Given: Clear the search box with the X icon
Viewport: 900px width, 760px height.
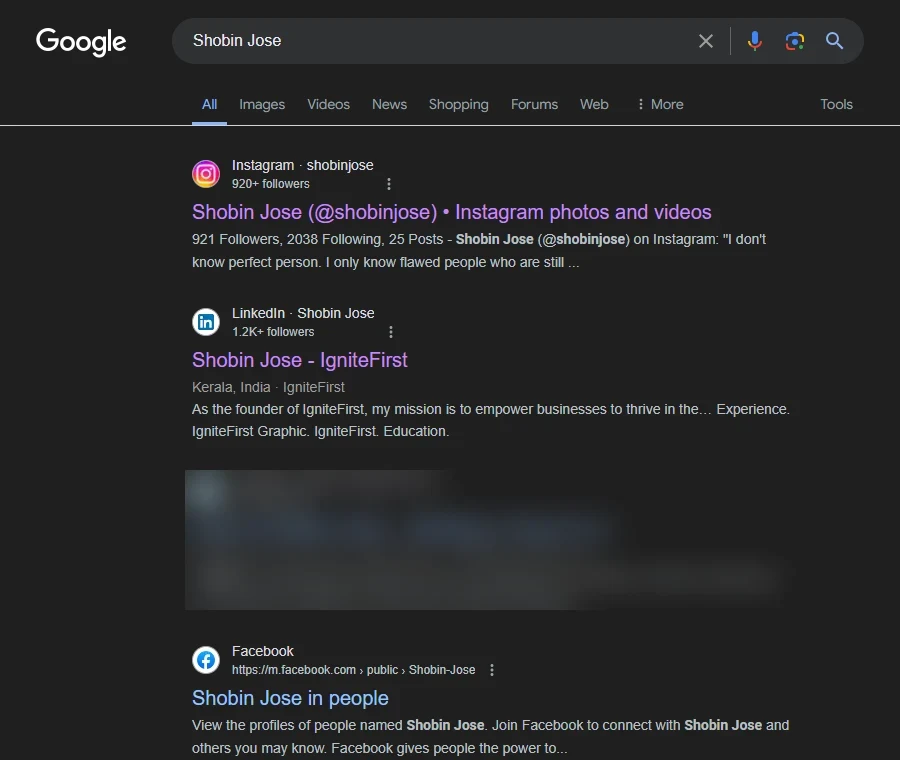Looking at the screenshot, I should click(x=705, y=41).
